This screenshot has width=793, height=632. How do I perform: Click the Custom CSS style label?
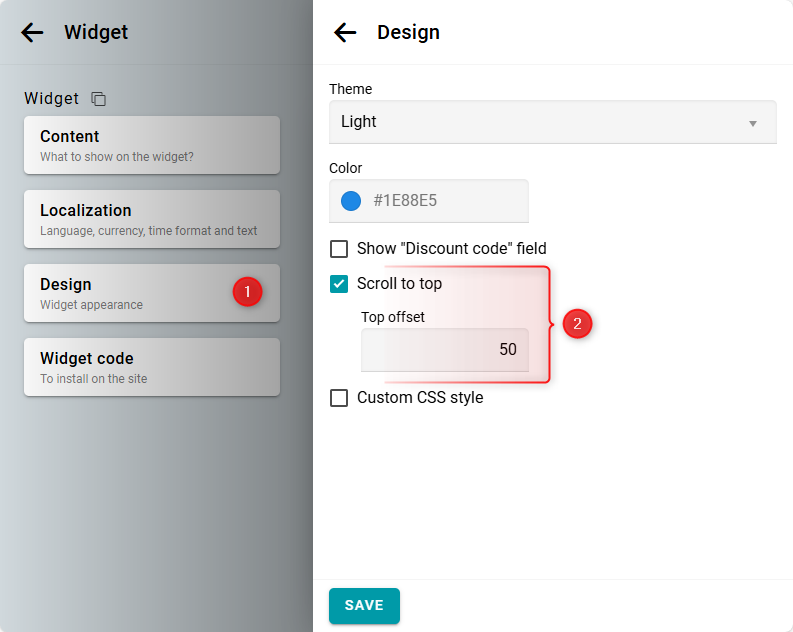click(420, 398)
